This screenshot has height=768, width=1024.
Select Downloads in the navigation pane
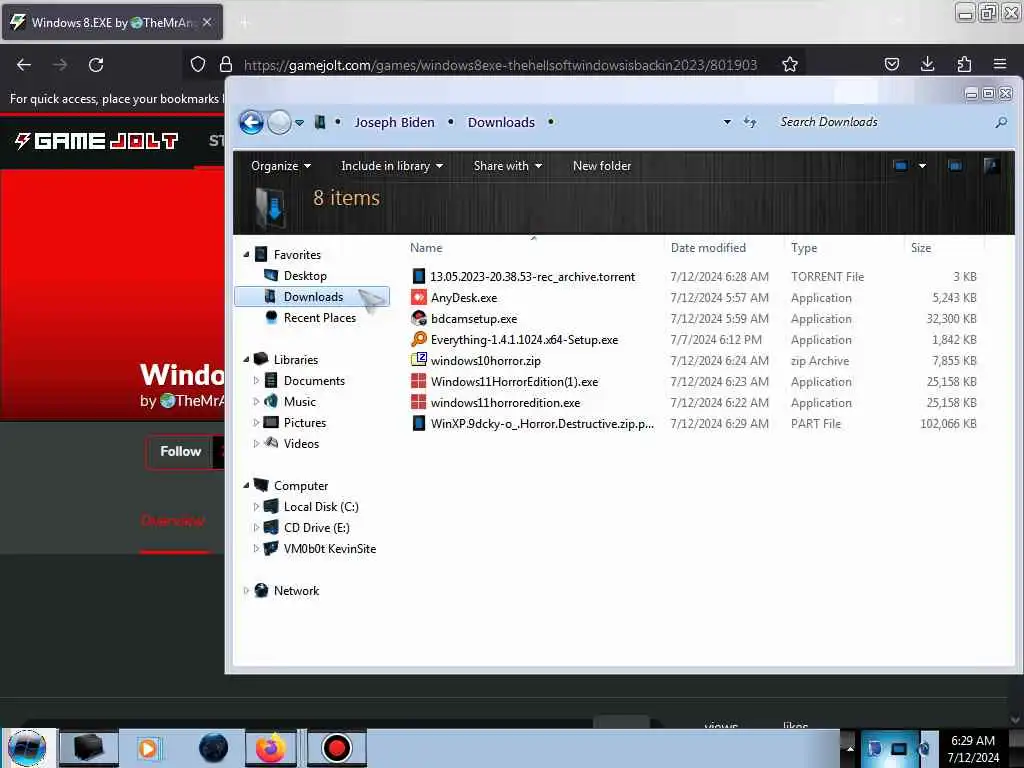(313, 296)
